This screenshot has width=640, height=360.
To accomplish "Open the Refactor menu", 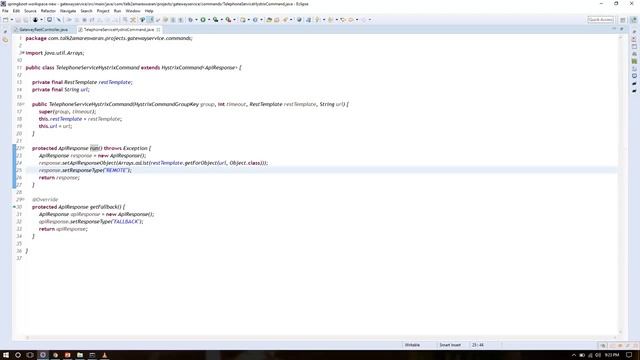I will click(x=48, y=11).
